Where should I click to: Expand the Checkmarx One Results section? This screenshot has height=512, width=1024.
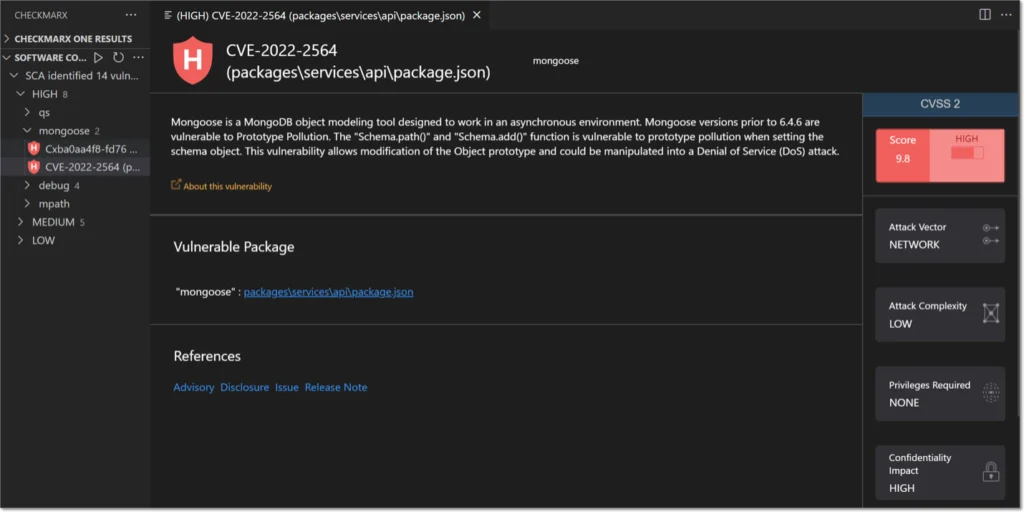tap(7, 39)
